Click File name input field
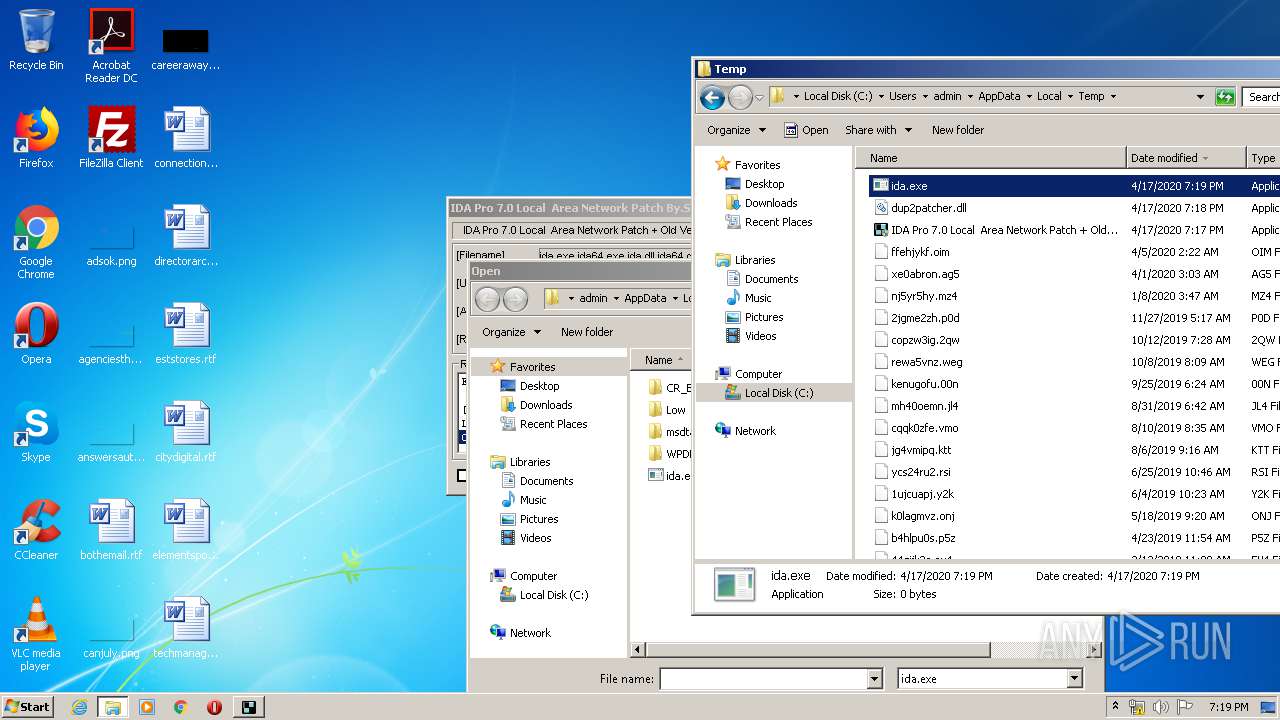This screenshot has height=720, width=1280. coord(764,679)
